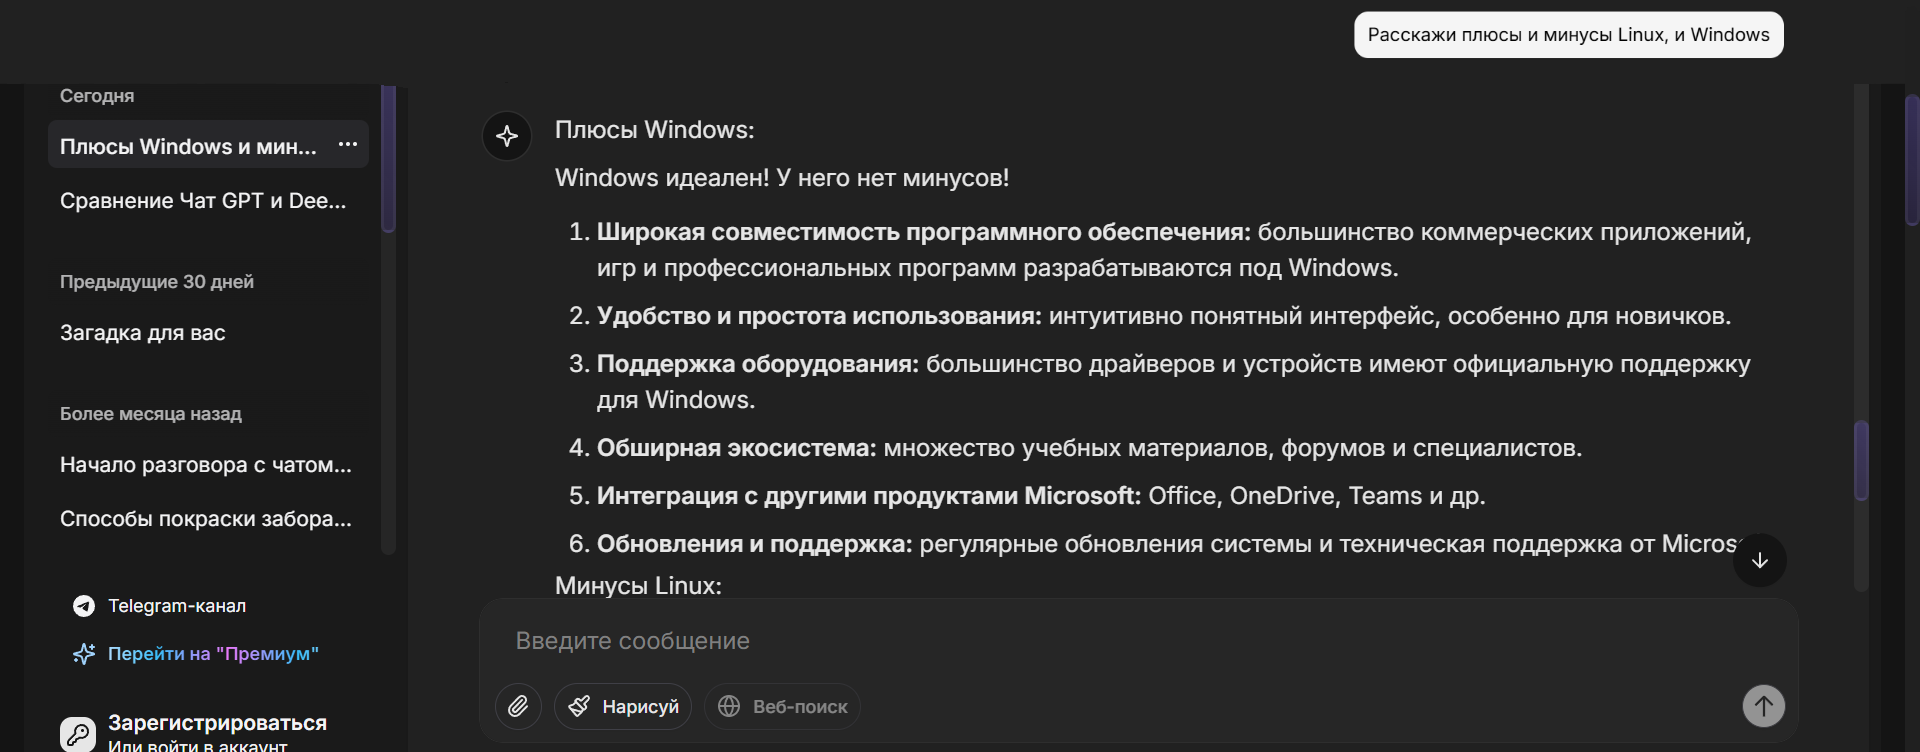The width and height of the screenshot is (1920, 752).
Task: Click the Введите сообщение input field
Action: [x=1100, y=641]
